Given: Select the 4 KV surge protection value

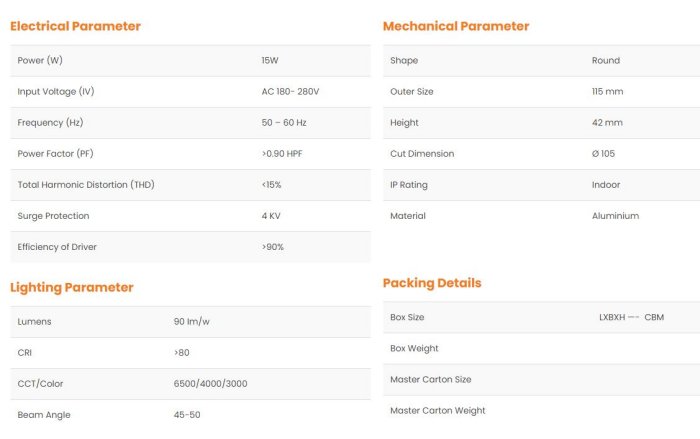Looking at the screenshot, I should click(x=271, y=216).
